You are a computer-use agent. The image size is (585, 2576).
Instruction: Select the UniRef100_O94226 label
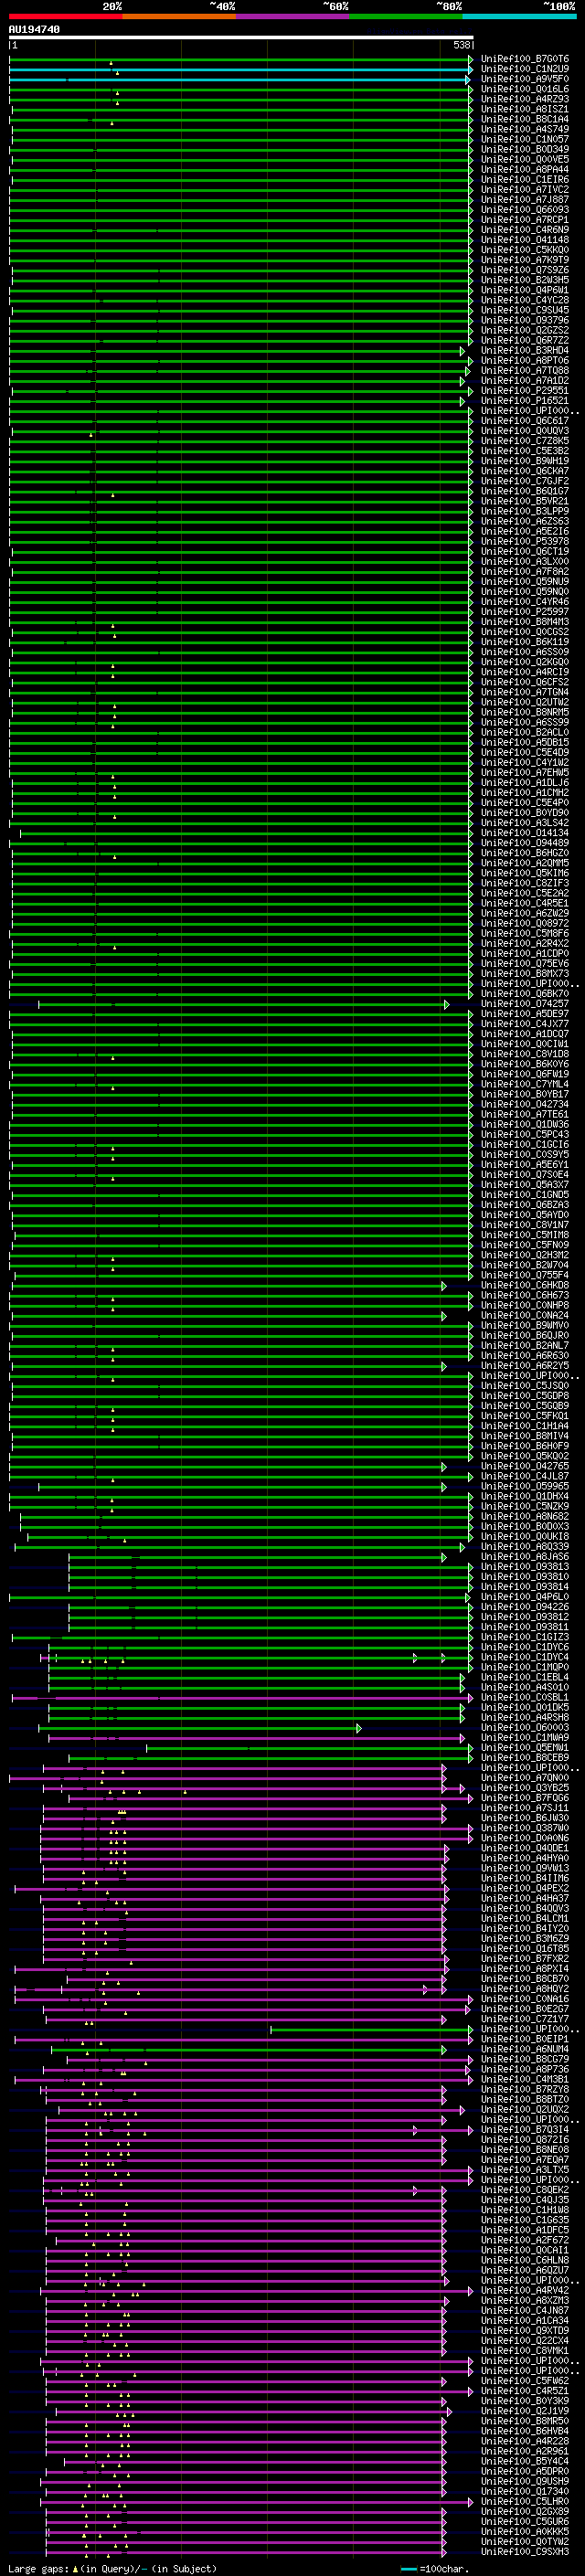pos(525,1607)
